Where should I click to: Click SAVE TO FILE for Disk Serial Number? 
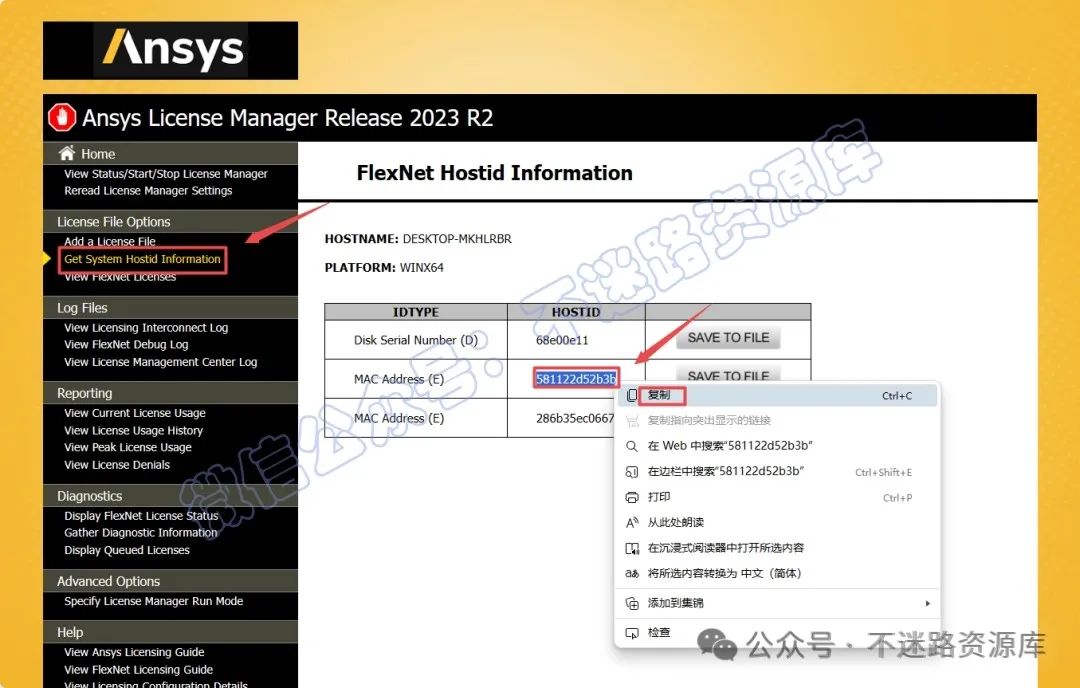728,338
